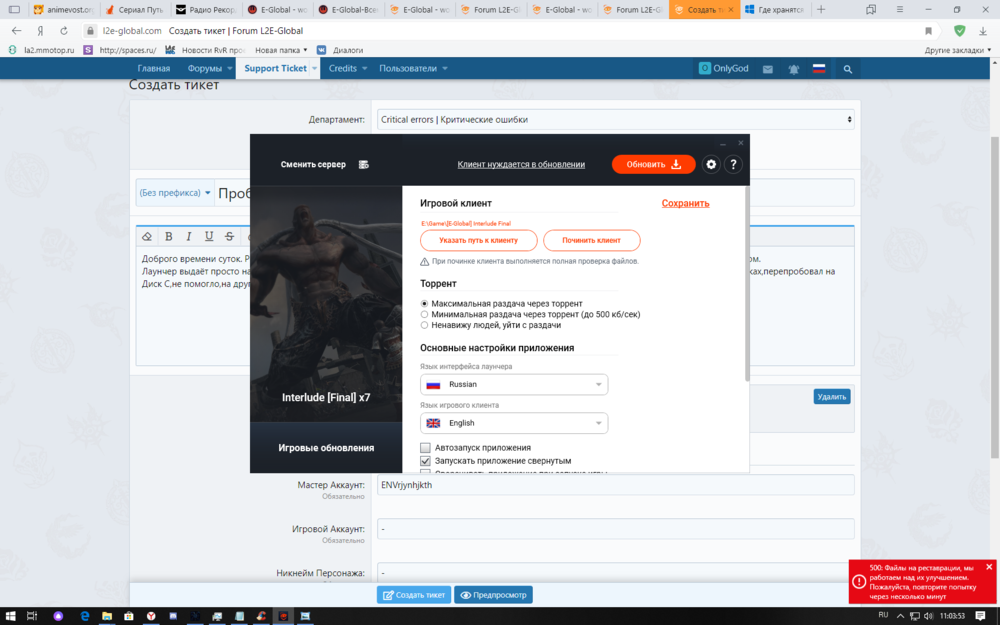Enable Автозапуск приложения checkbox
Screen dimensions: 1000x625
click(x=425, y=448)
